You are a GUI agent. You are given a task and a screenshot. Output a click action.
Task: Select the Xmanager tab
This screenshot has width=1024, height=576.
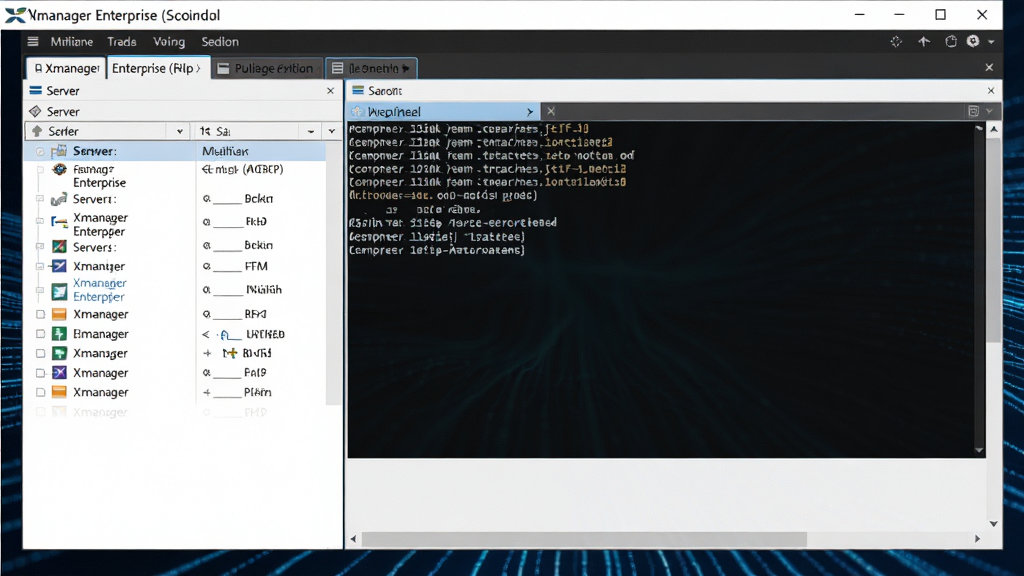point(67,68)
